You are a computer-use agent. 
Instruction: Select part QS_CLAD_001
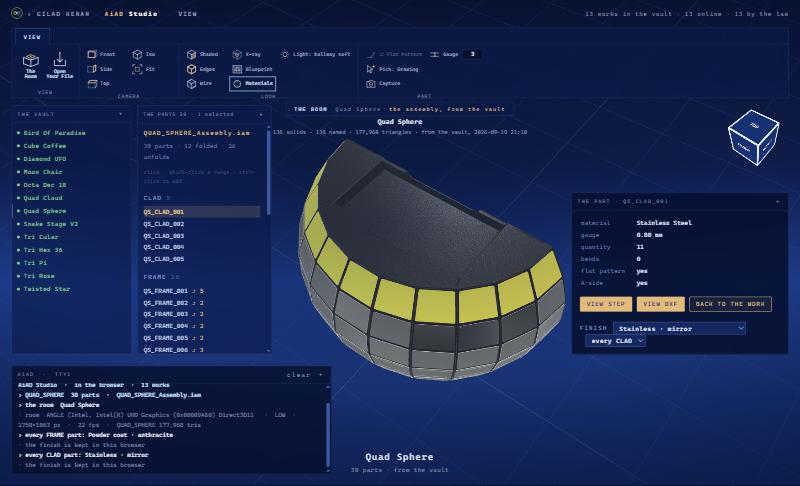[201, 212]
